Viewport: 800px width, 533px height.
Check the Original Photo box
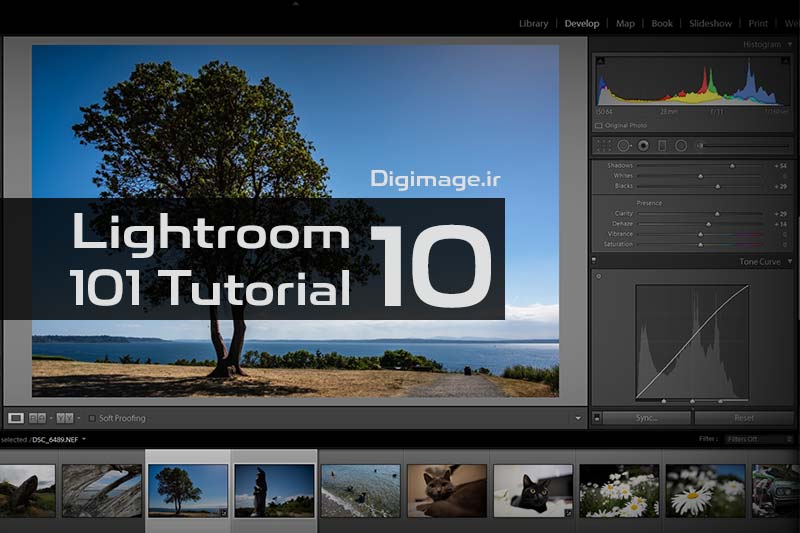599,125
